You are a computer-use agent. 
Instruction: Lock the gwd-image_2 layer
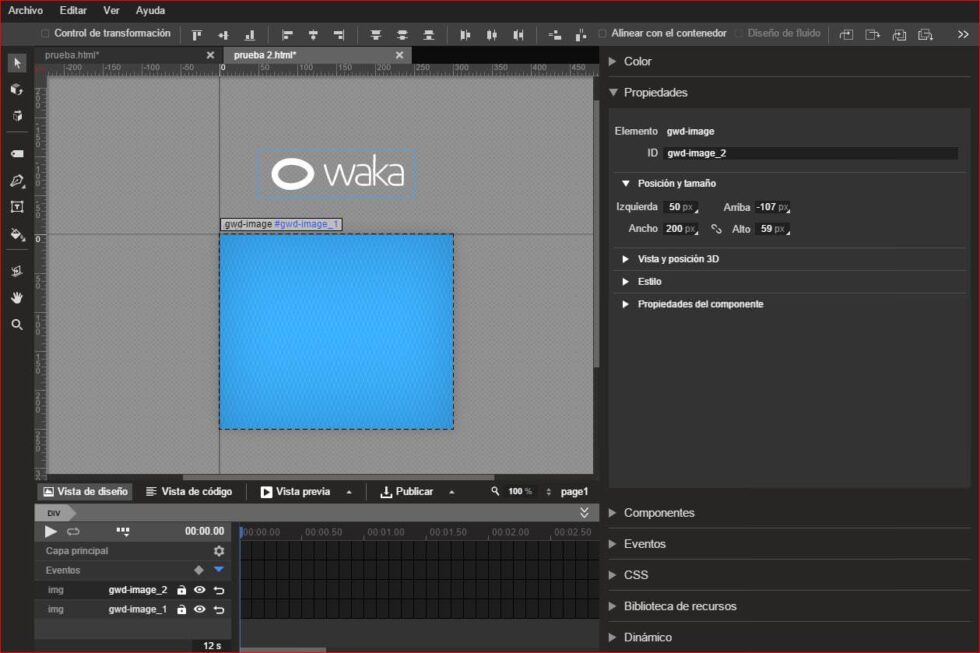182,590
